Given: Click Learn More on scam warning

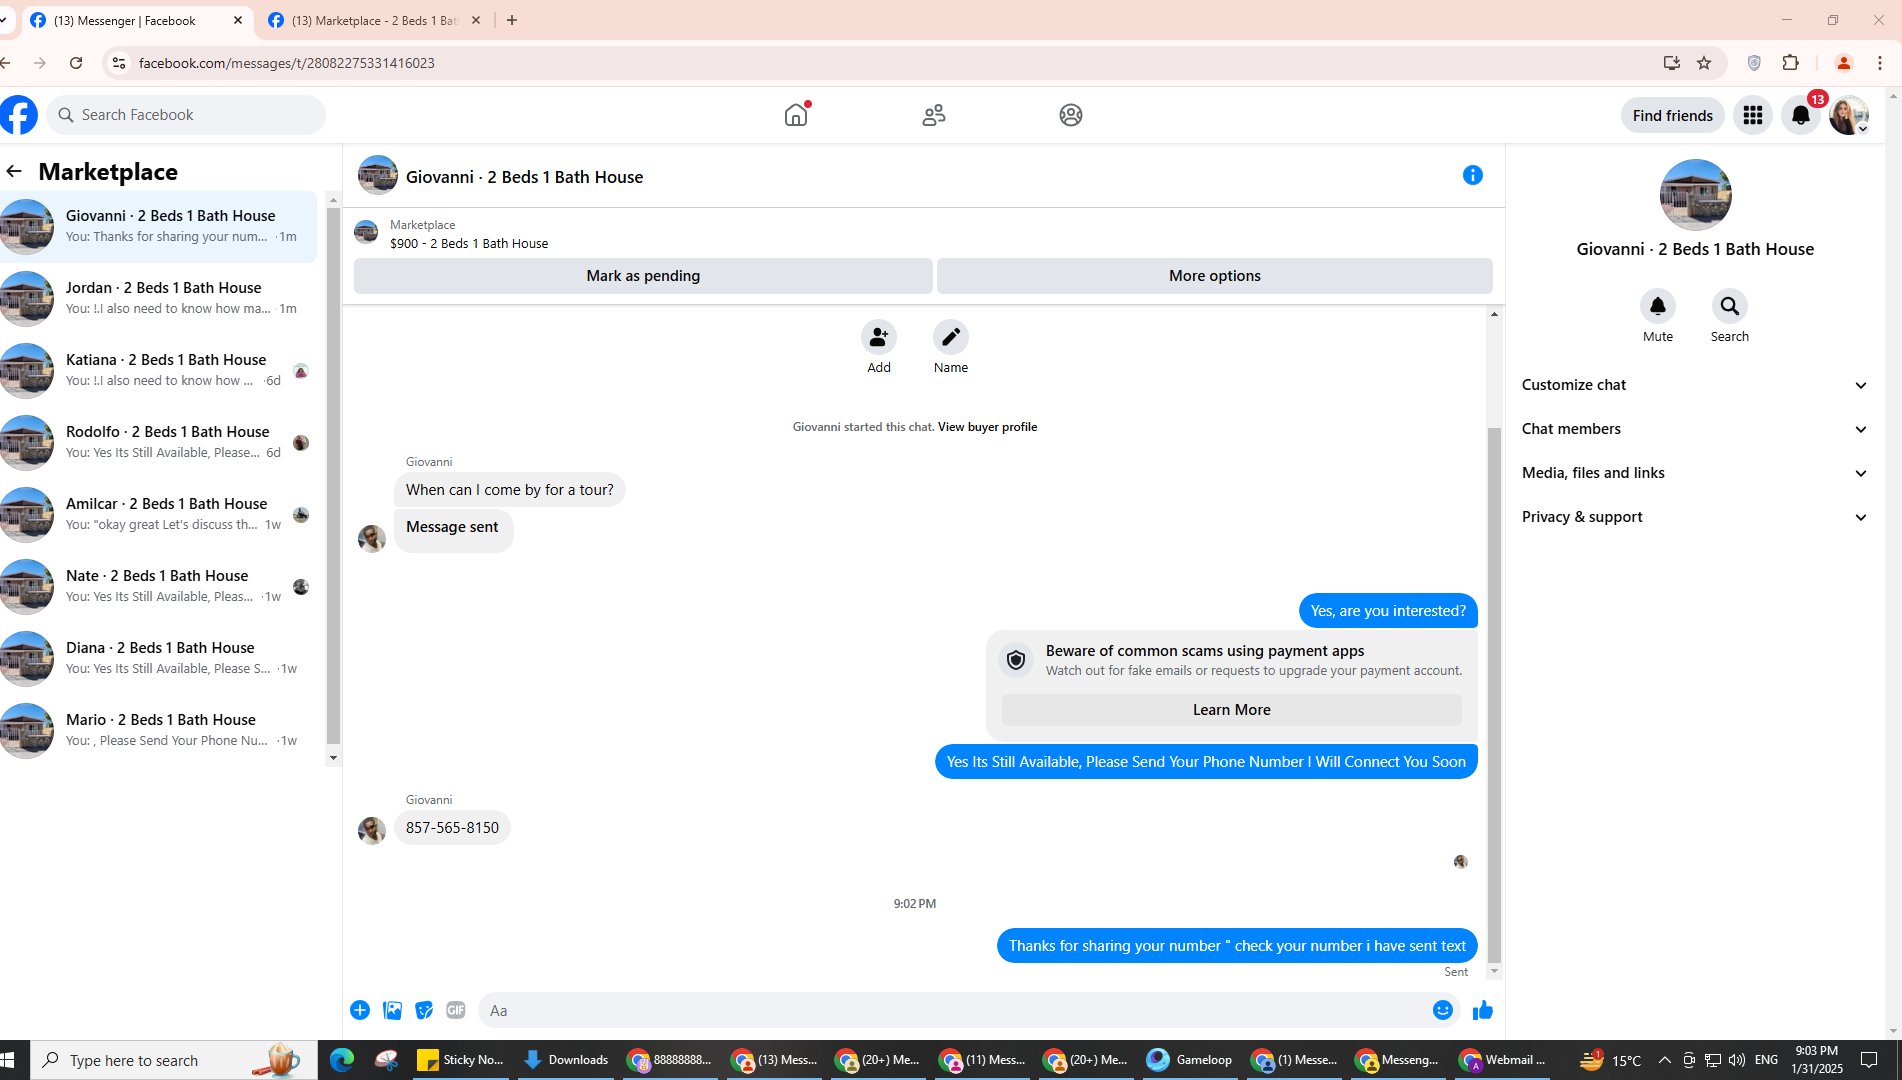Looking at the screenshot, I should coord(1231,710).
